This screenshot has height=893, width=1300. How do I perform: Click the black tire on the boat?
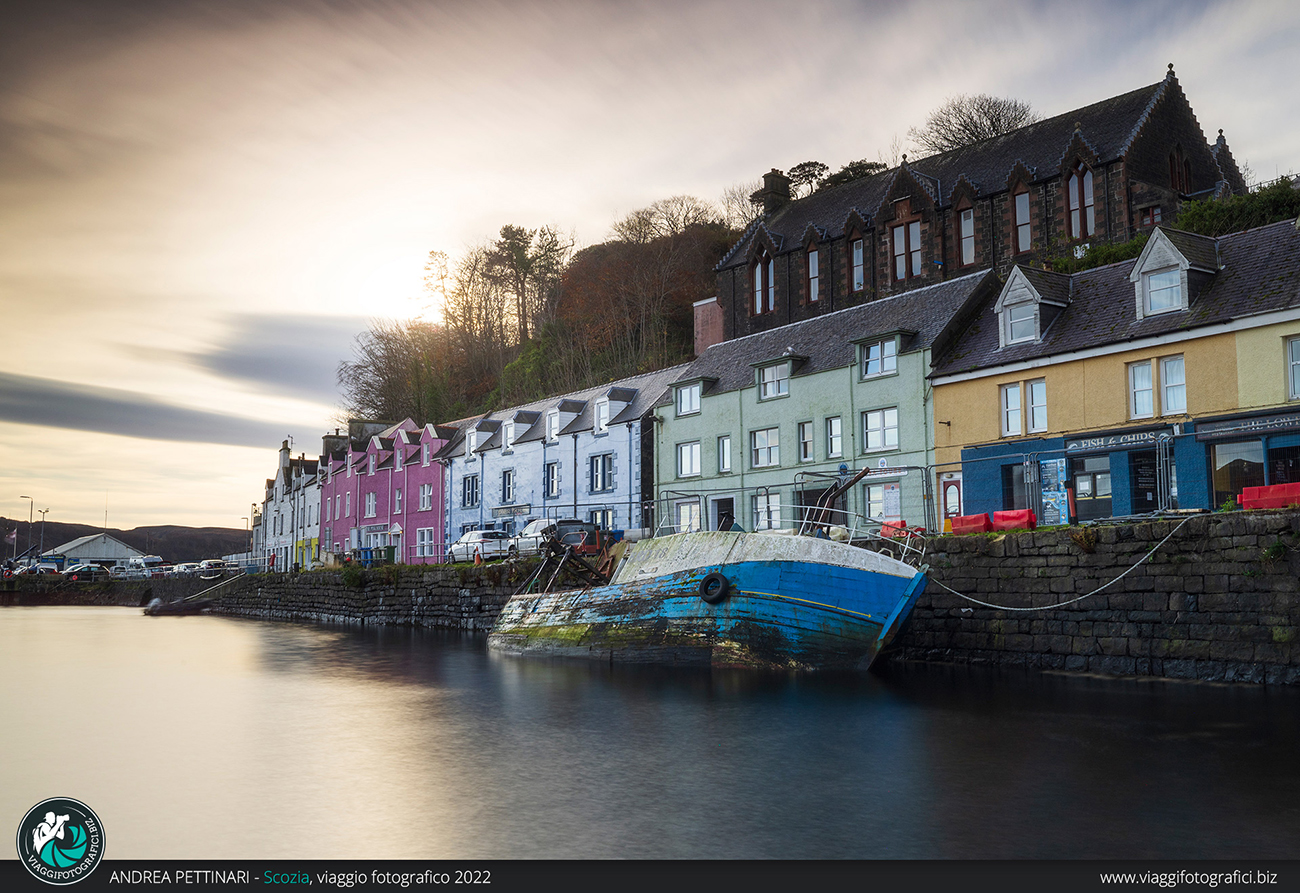713,587
